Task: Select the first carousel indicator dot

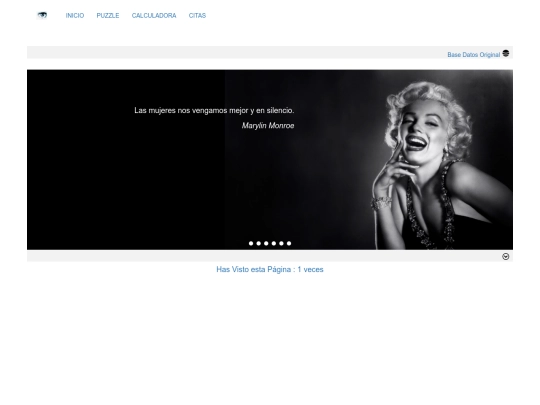Action: (x=251, y=243)
